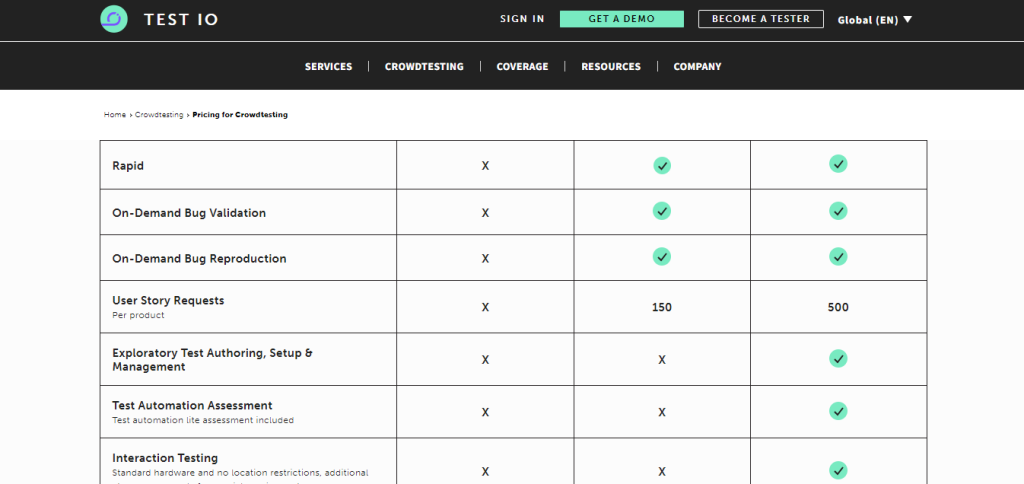
Task: Click Exploratory Test Authoring row checkmark icon
Action: [839, 359]
